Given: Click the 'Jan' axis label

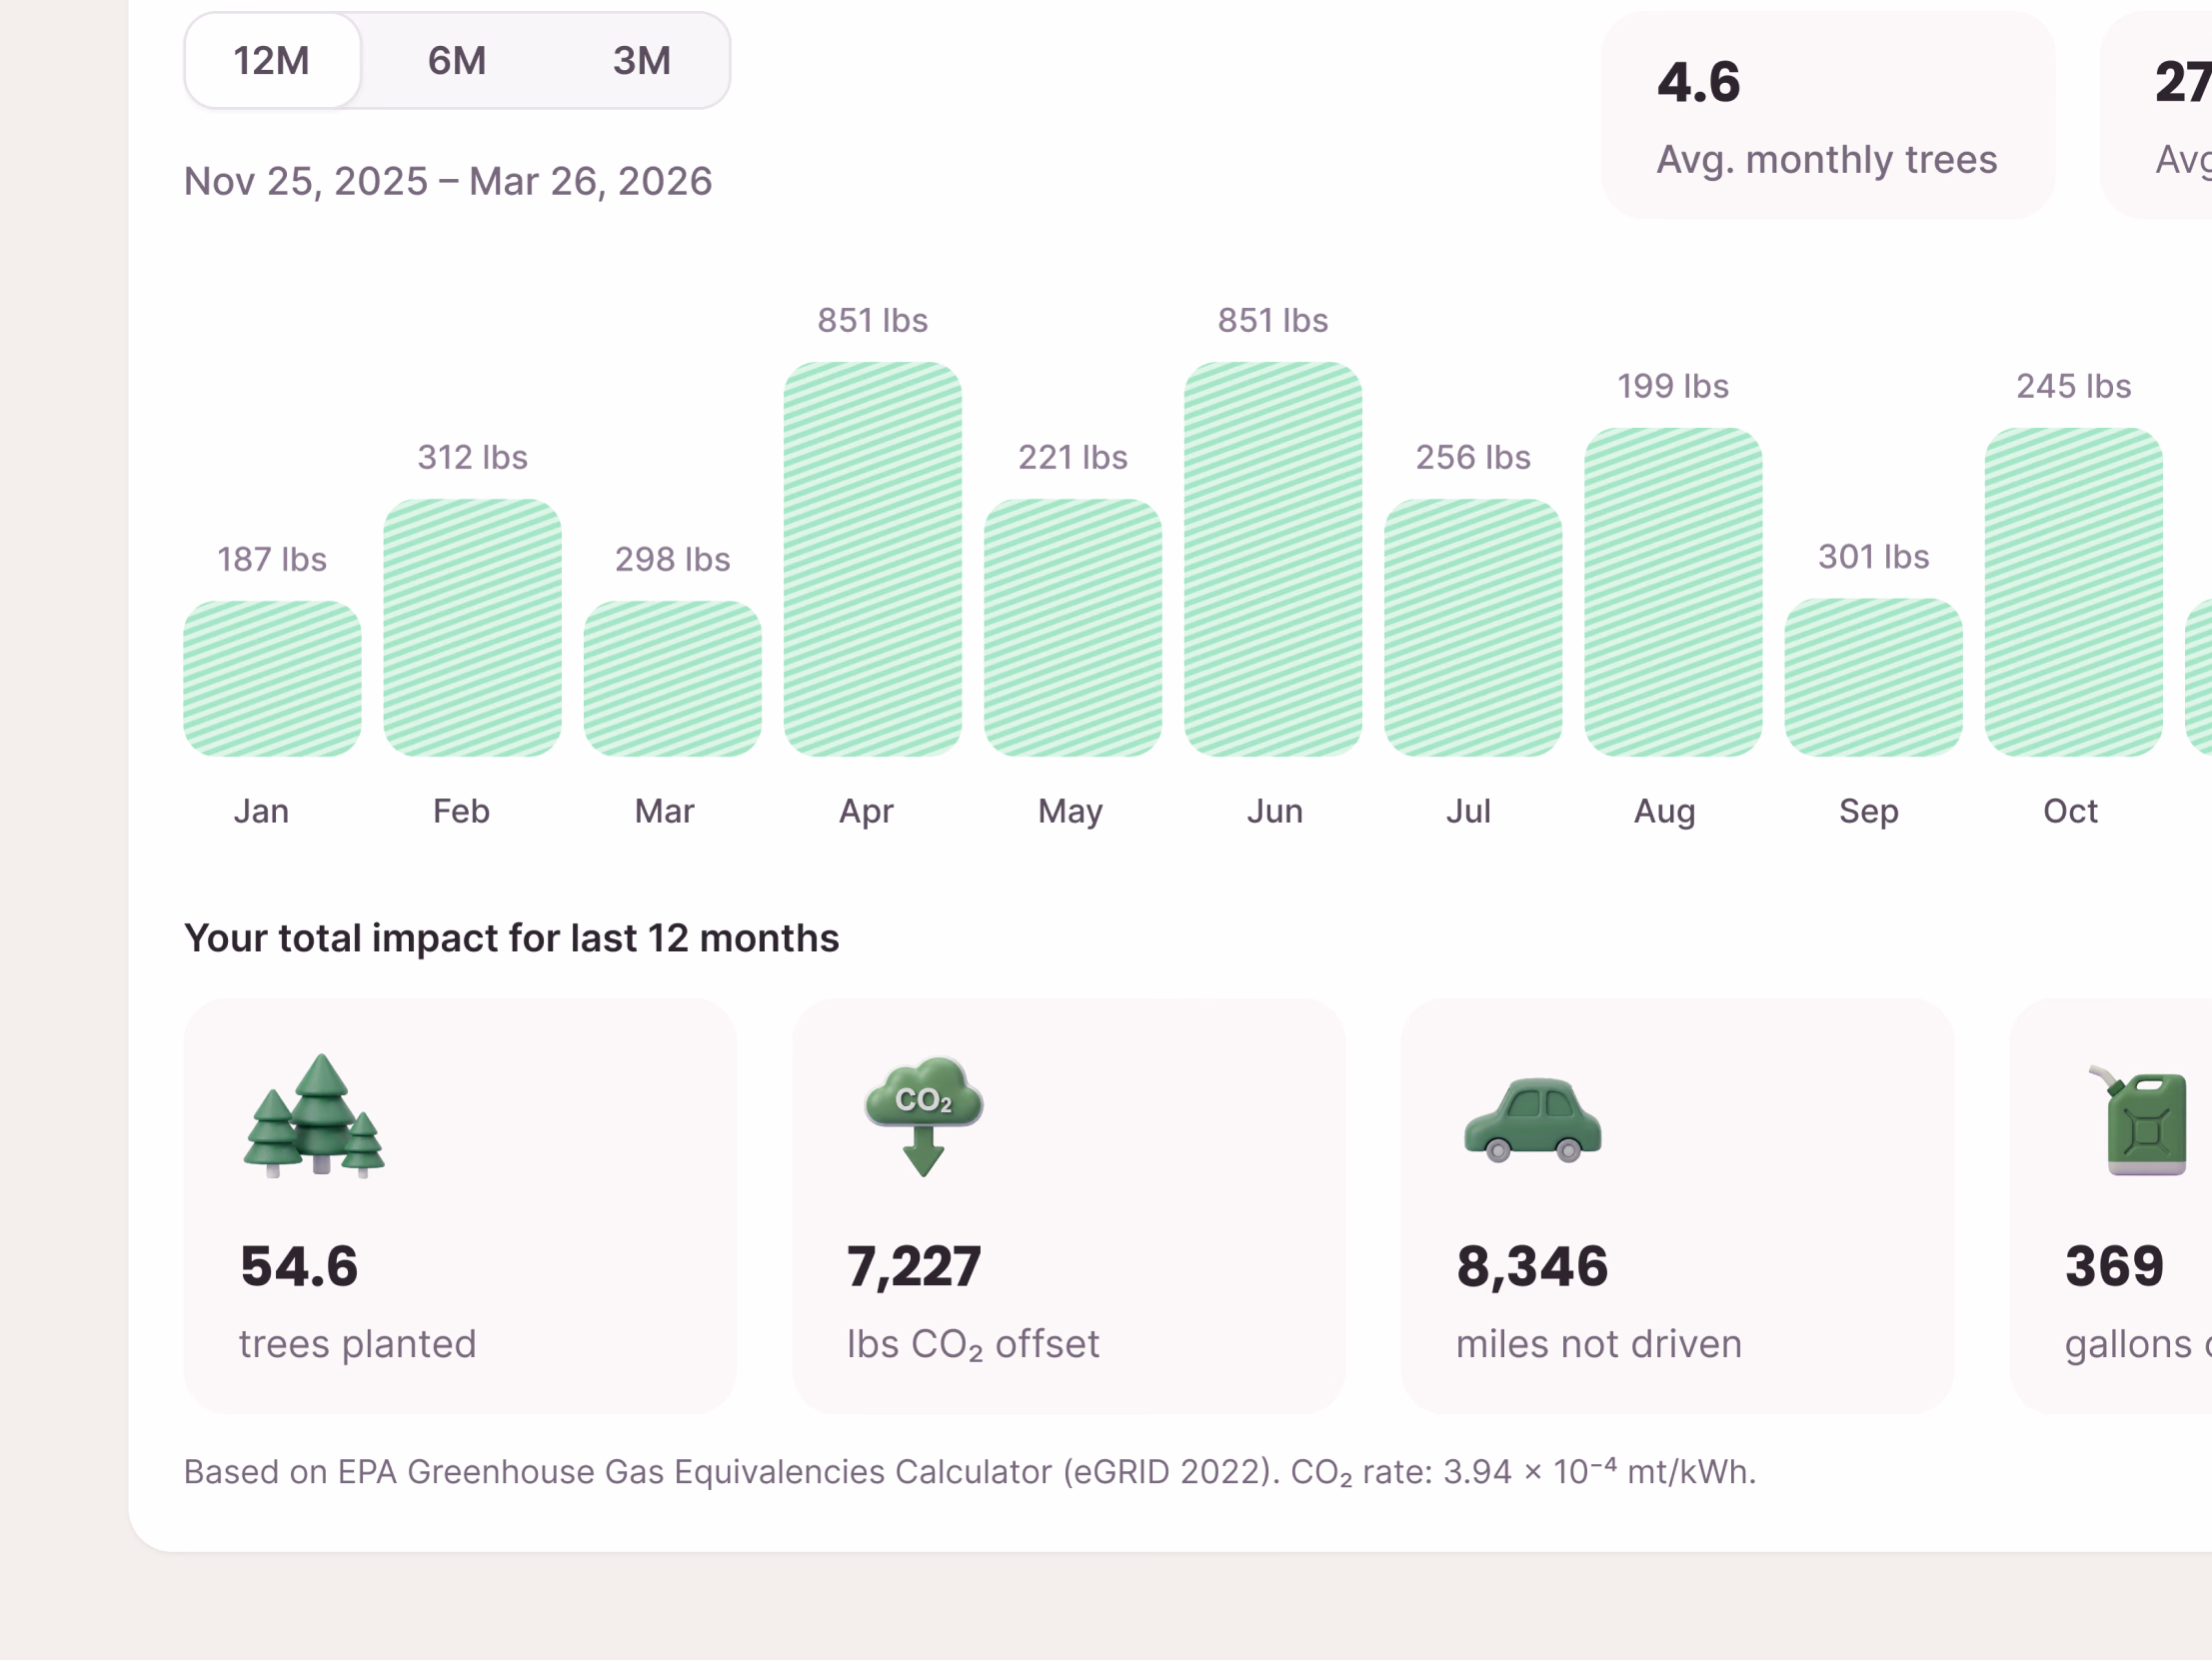Looking at the screenshot, I should (x=262, y=811).
